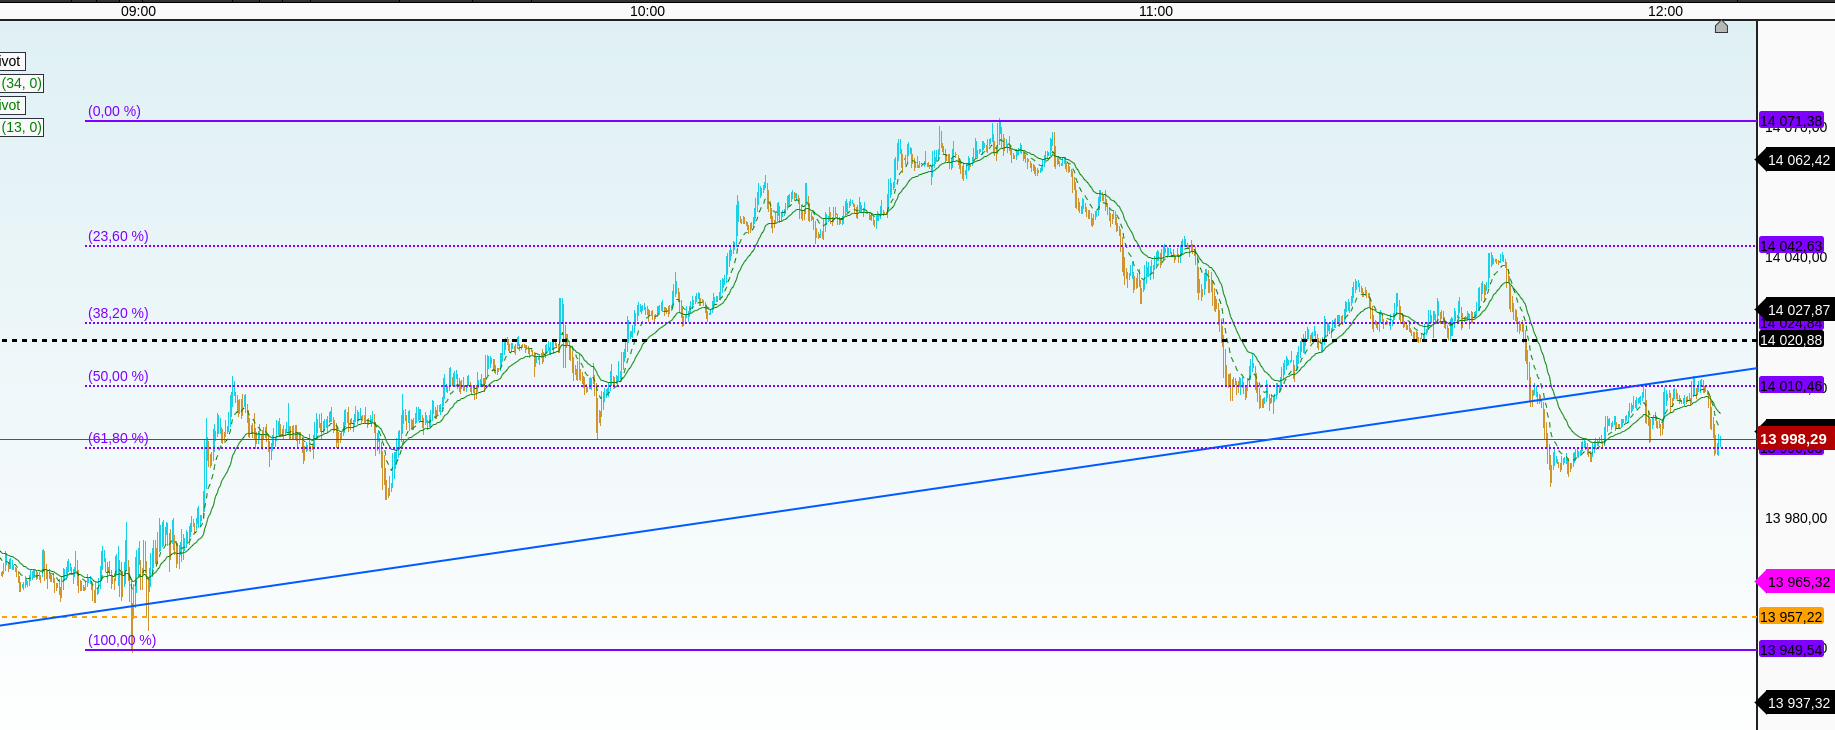Select the black 13 937,32 price marker
Image resolution: width=1835 pixels, height=730 pixels.
1795,703
